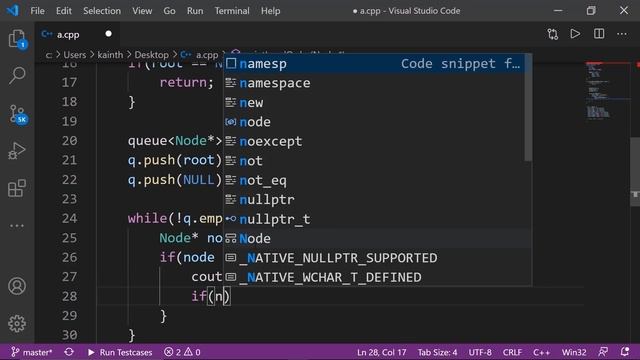This screenshot has width=640, height=360.
Task: Open Desktop breadcrumb folder
Action: point(151,54)
